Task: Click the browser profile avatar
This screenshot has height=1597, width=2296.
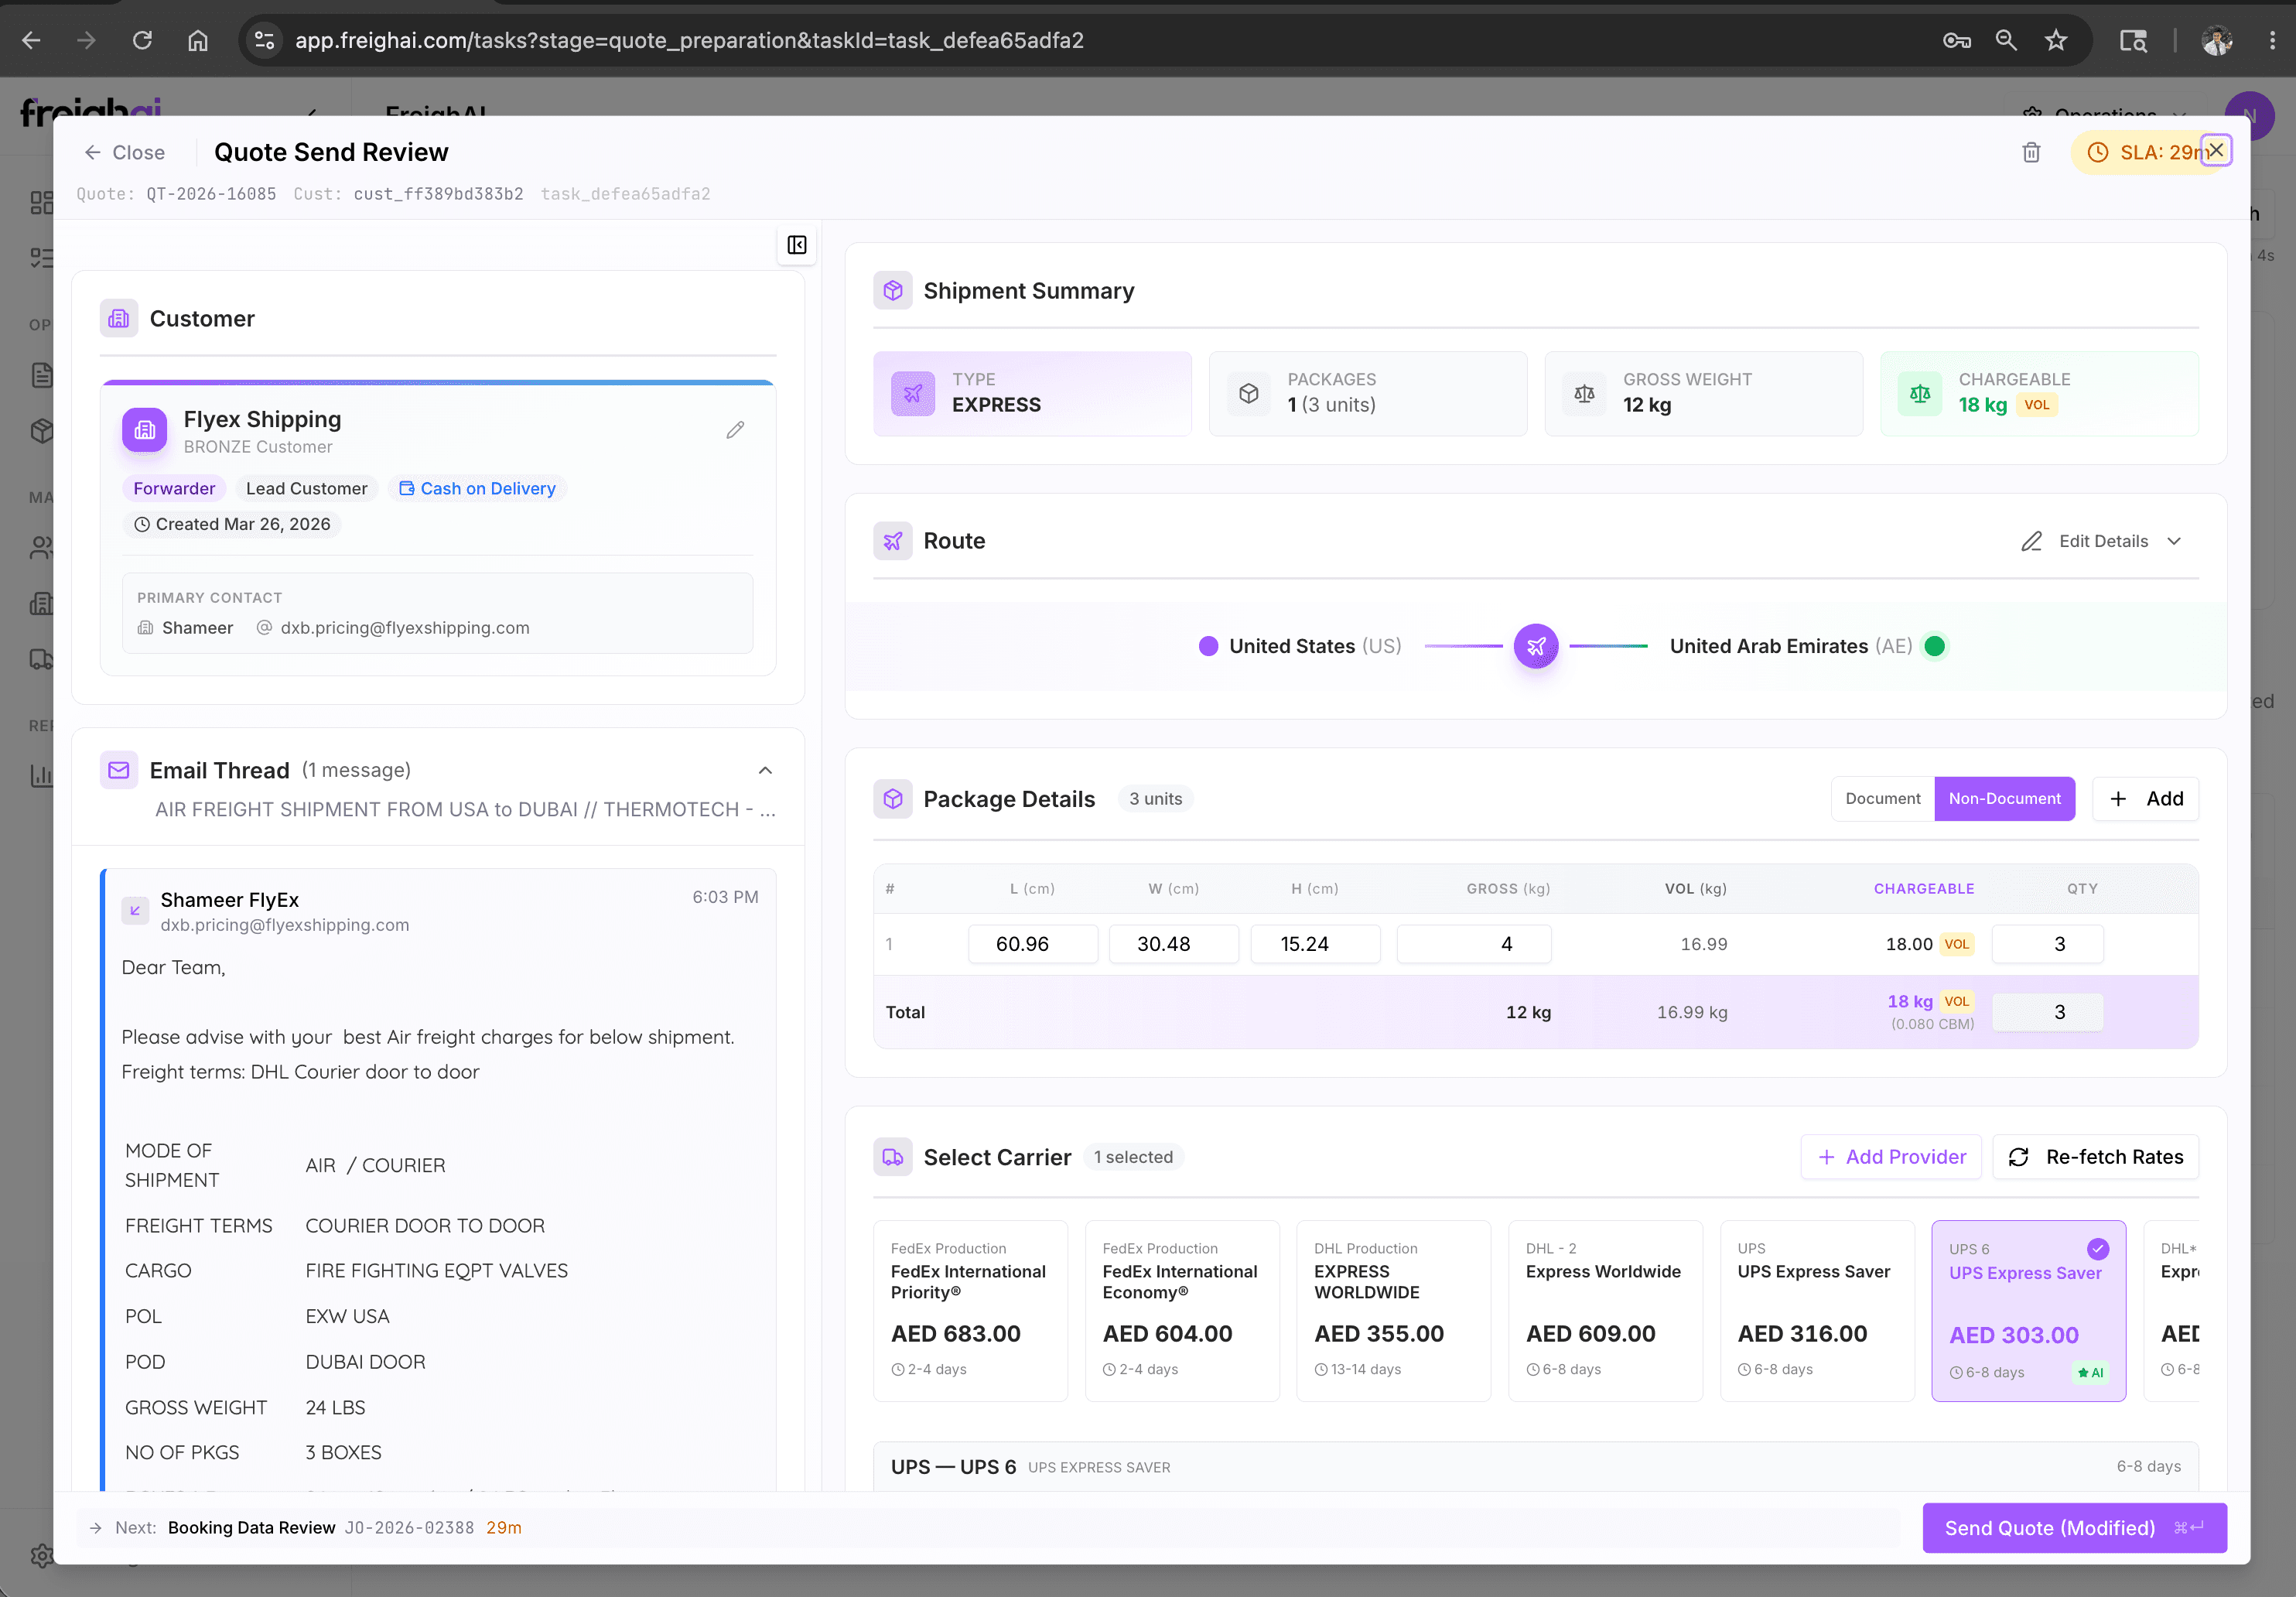Action: click(x=2217, y=40)
